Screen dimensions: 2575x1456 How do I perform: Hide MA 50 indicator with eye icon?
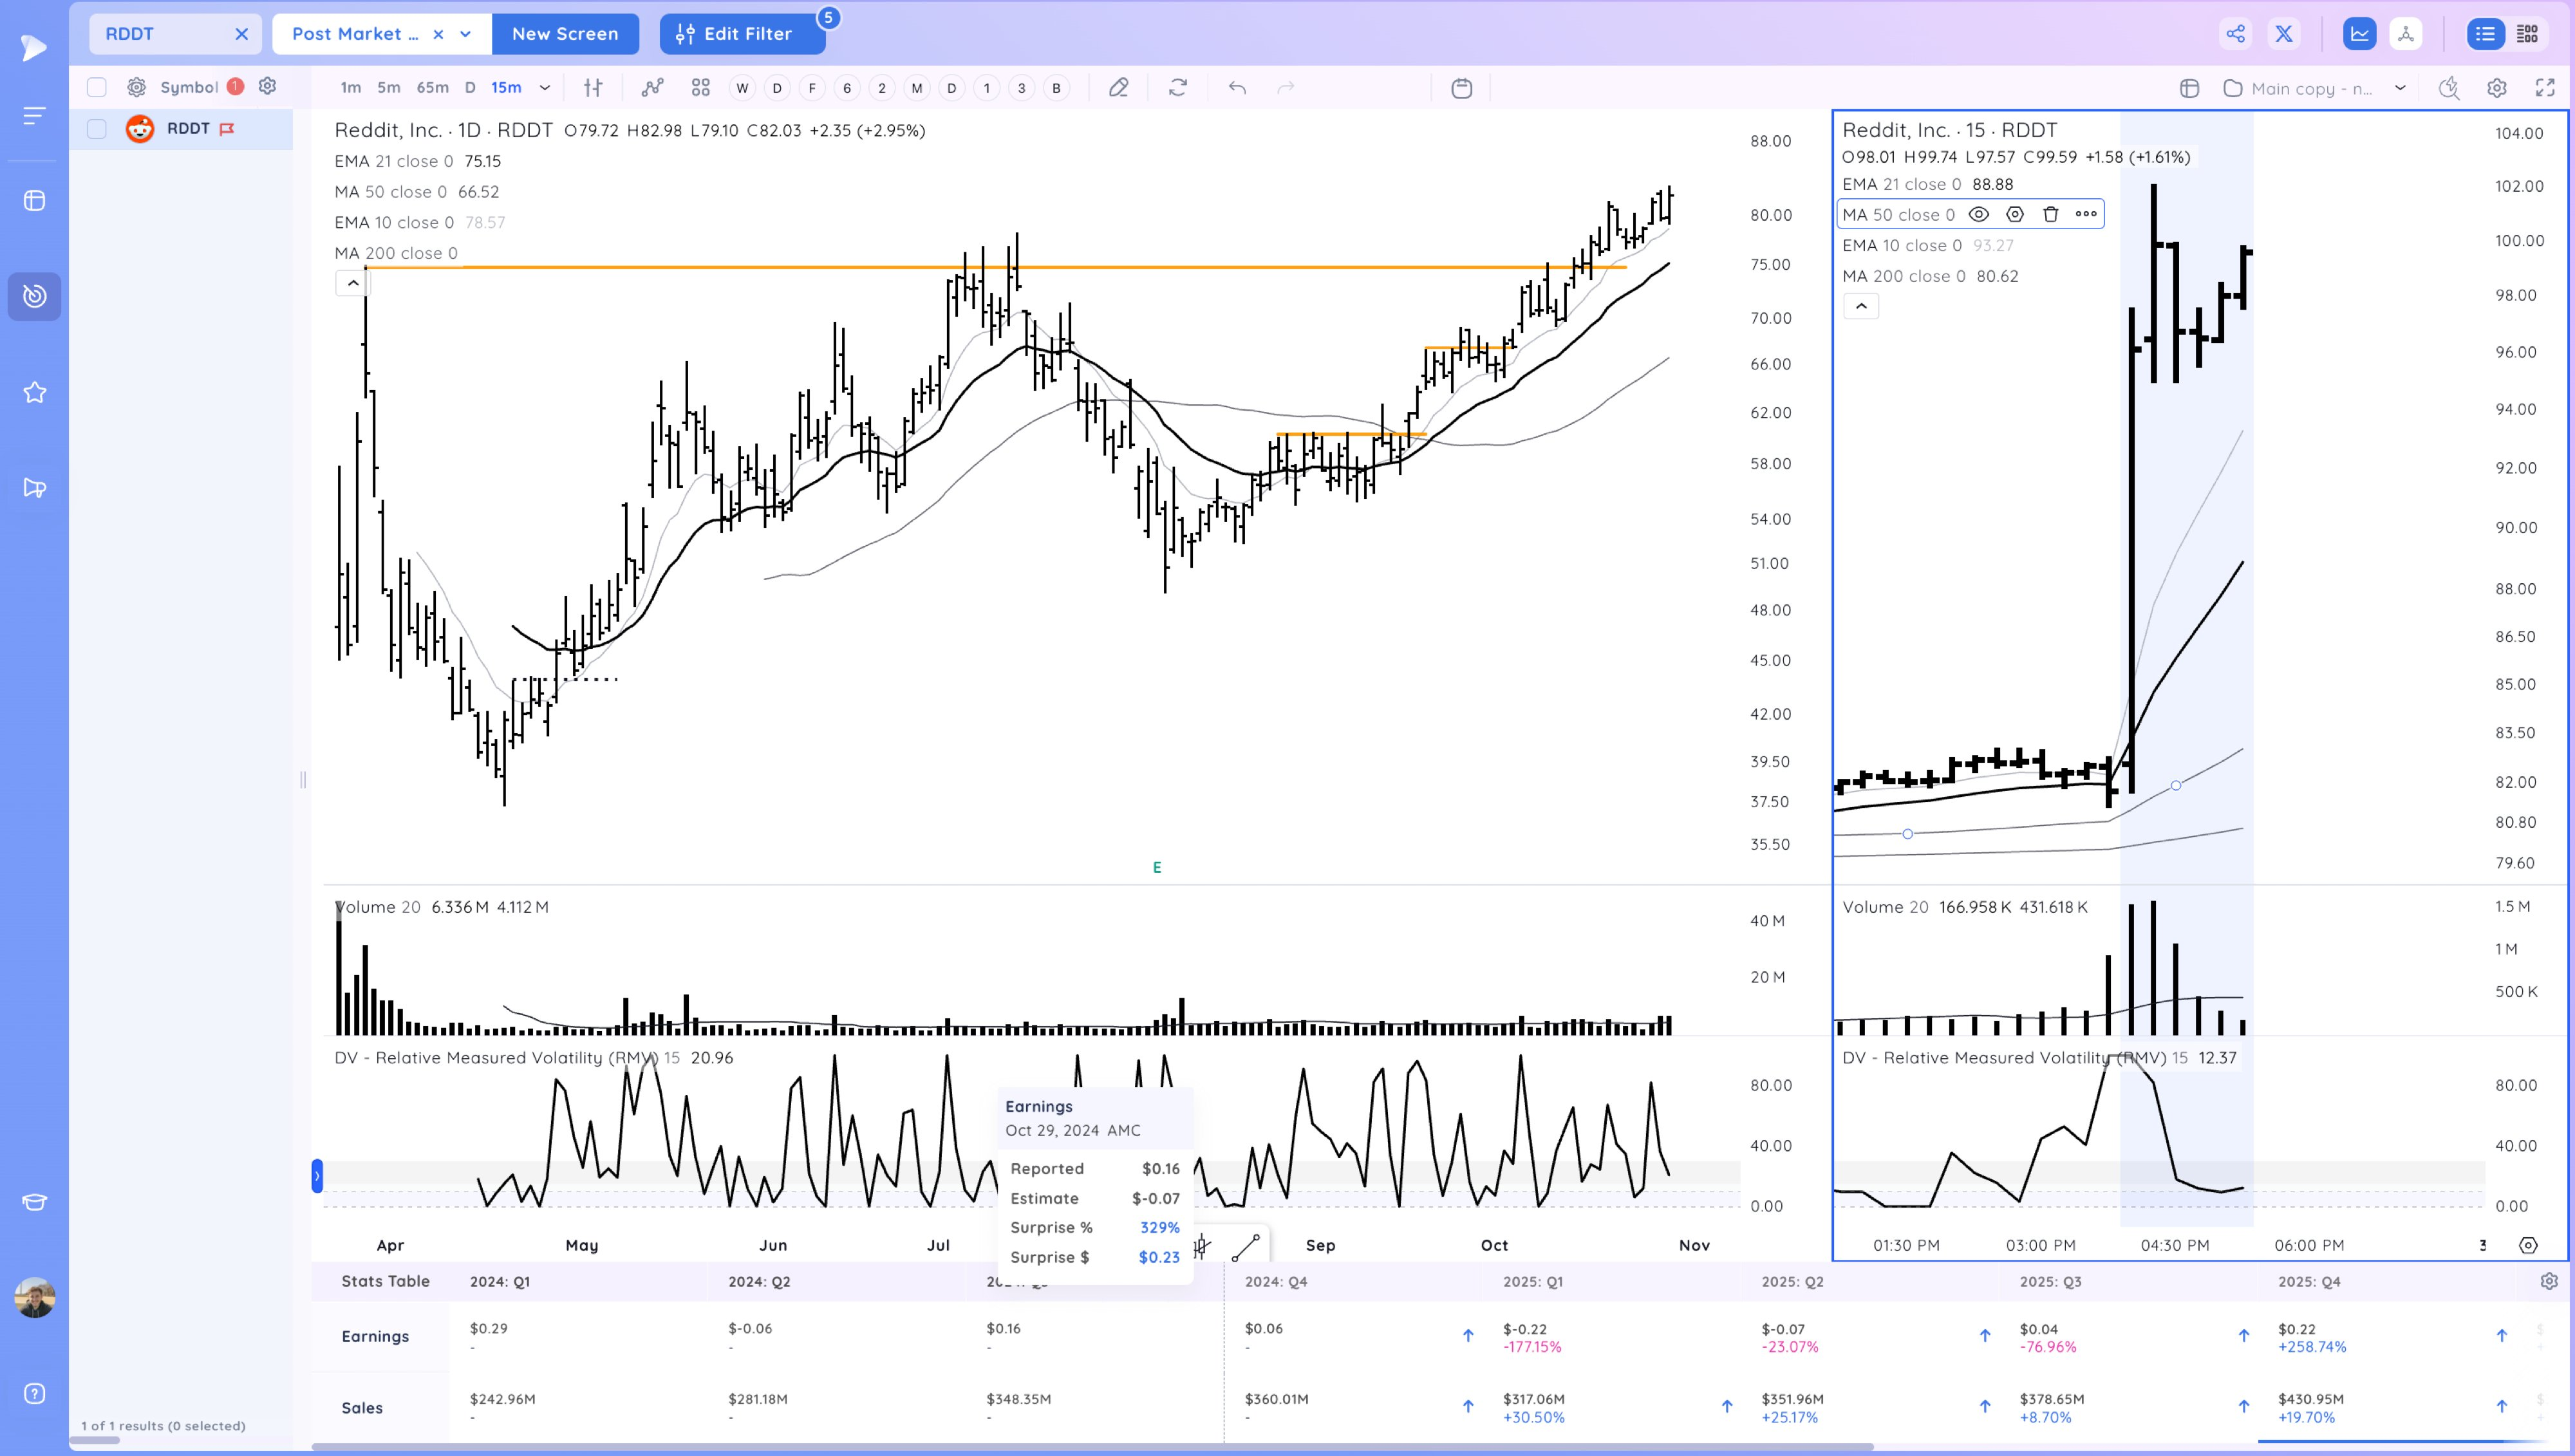point(1978,214)
